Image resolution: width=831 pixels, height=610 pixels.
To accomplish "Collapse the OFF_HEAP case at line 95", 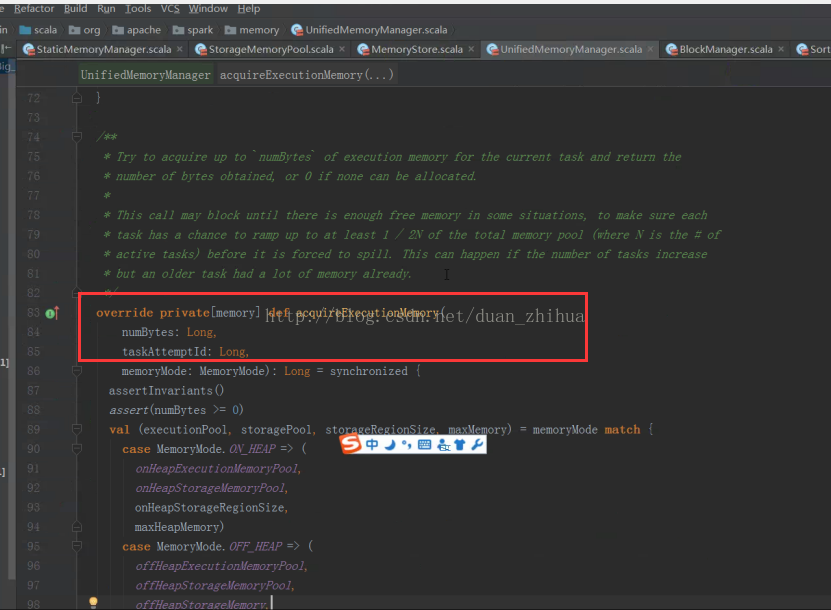I will click(77, 545).
